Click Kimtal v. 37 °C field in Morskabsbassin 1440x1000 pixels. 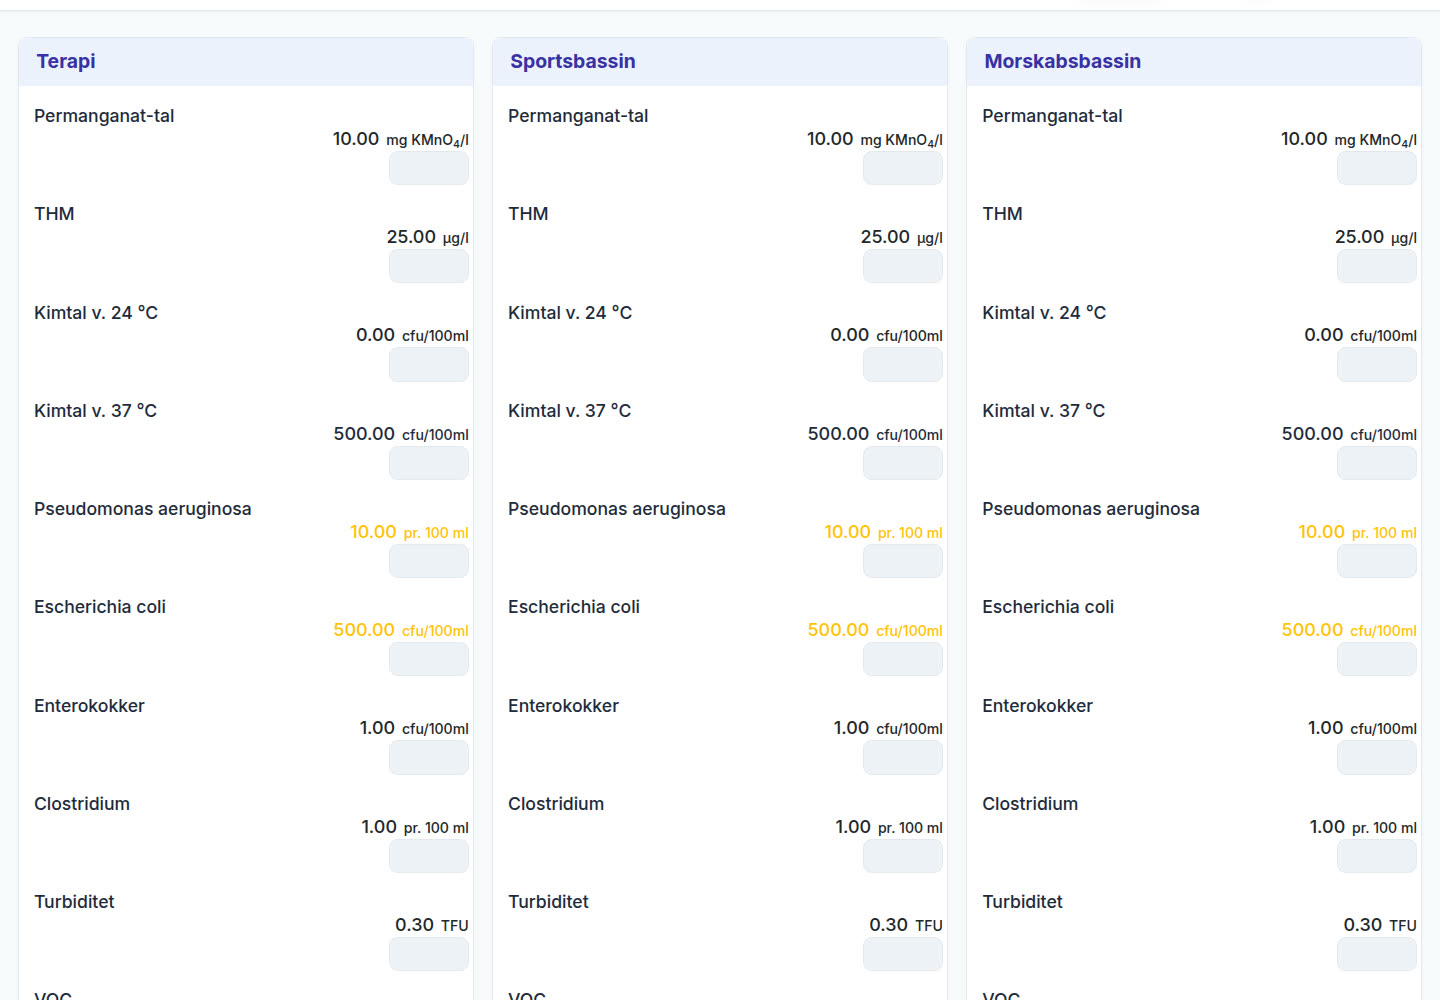coord(1376,463)
